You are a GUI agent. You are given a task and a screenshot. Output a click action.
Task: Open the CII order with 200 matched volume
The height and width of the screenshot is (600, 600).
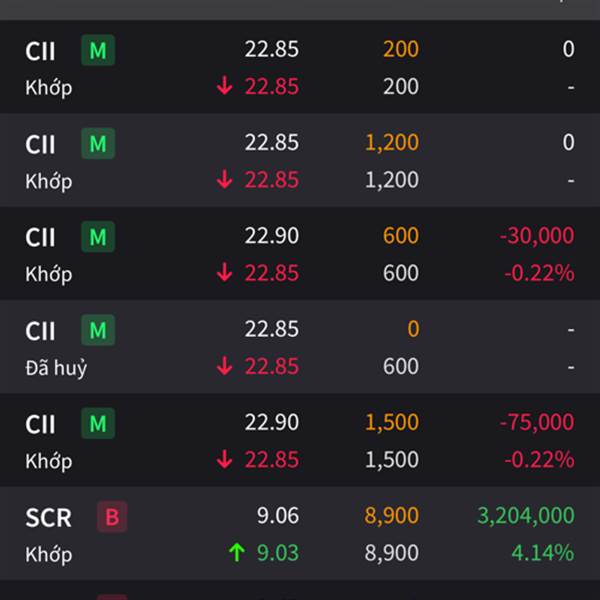(300, 67)
